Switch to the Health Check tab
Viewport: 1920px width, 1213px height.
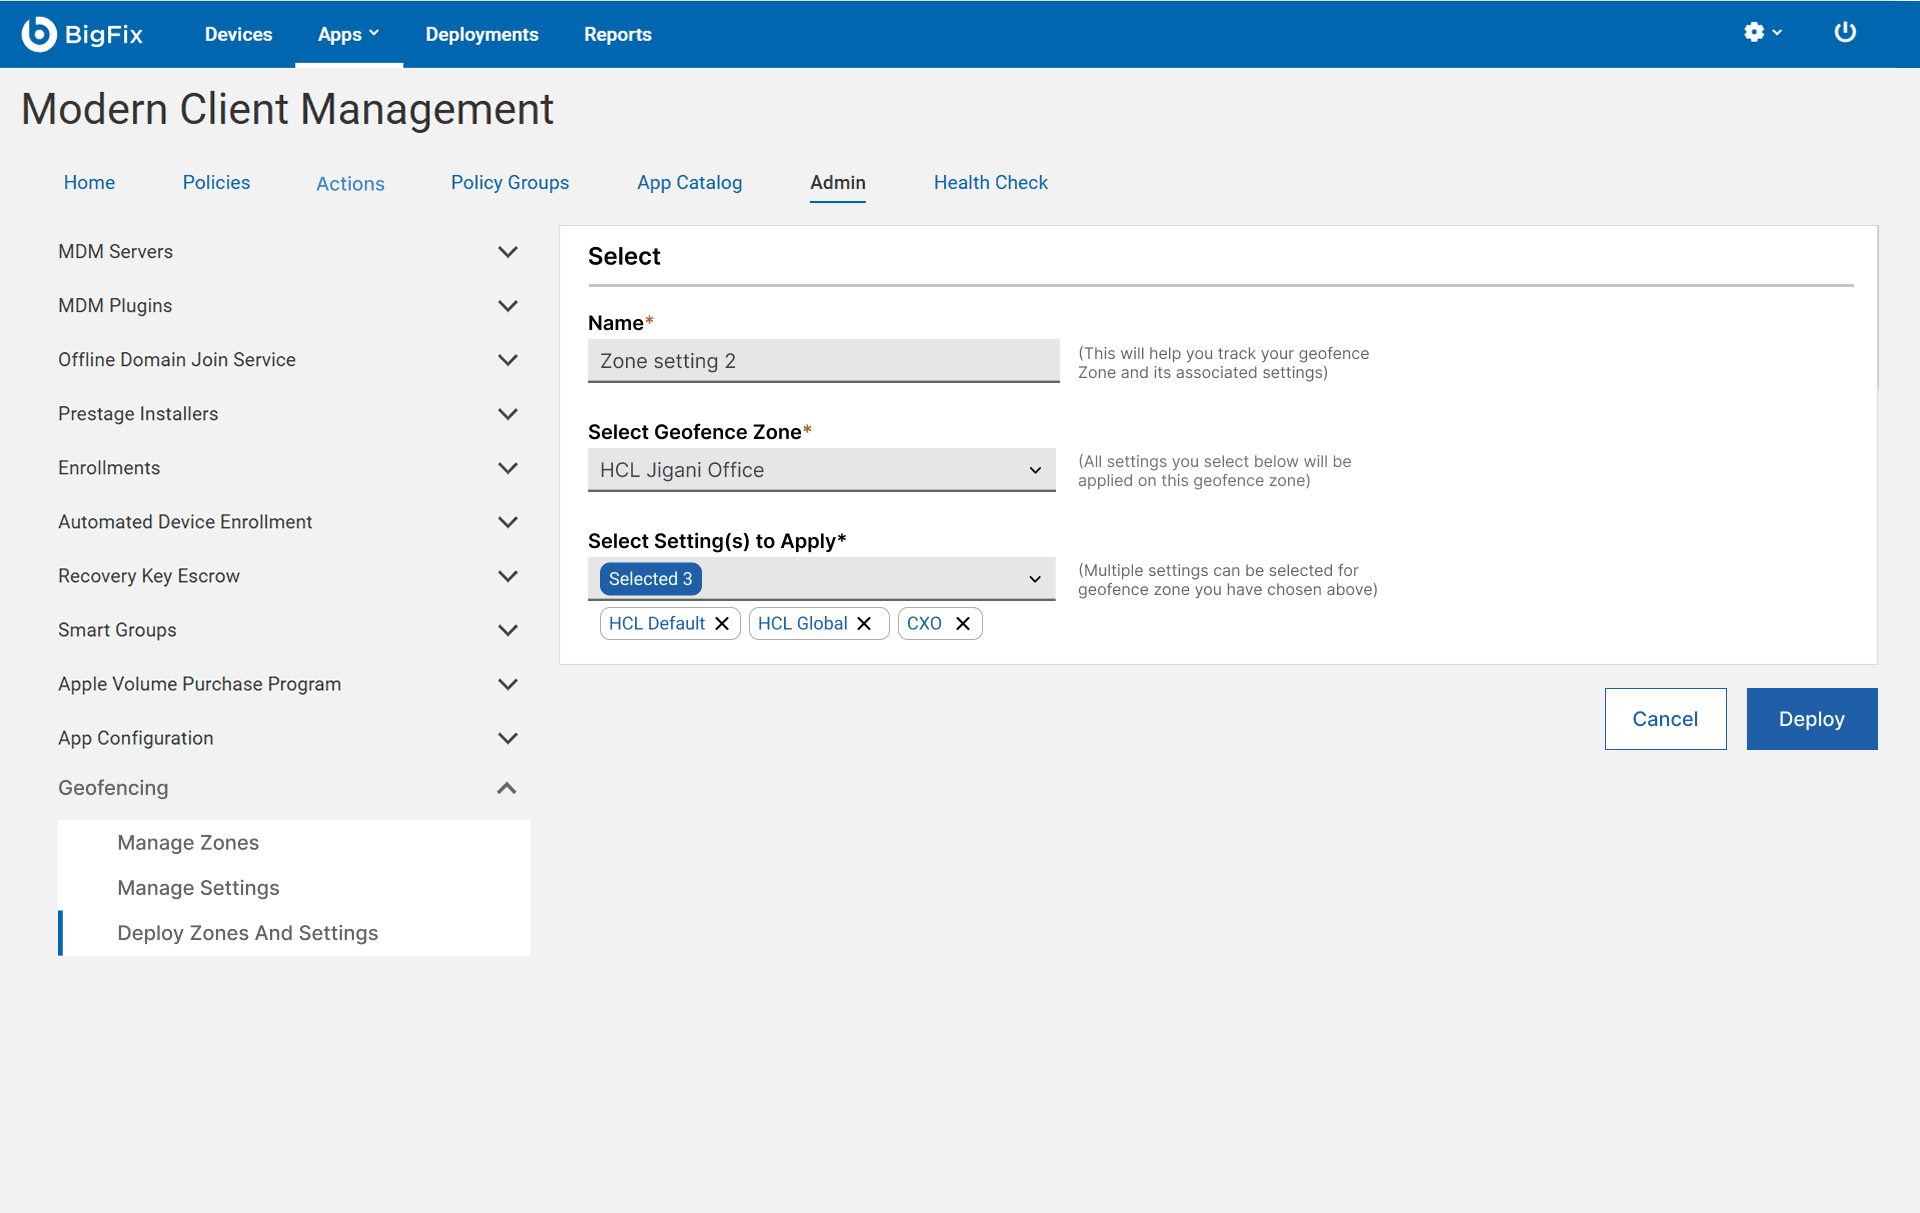[991, 183]
